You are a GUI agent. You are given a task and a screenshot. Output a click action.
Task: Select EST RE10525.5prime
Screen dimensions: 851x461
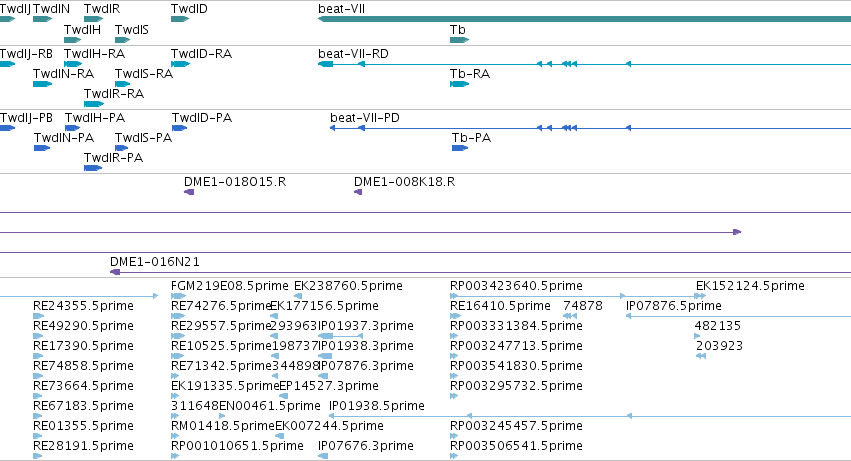pyautogui.click(x=221, y=346)
